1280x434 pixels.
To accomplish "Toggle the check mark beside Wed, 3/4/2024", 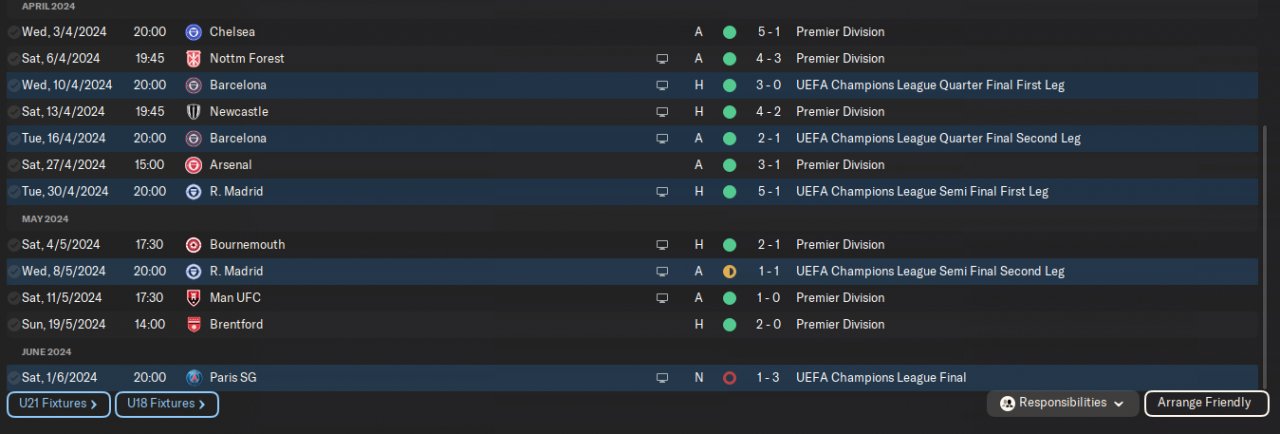I will (x=13, y=32).
